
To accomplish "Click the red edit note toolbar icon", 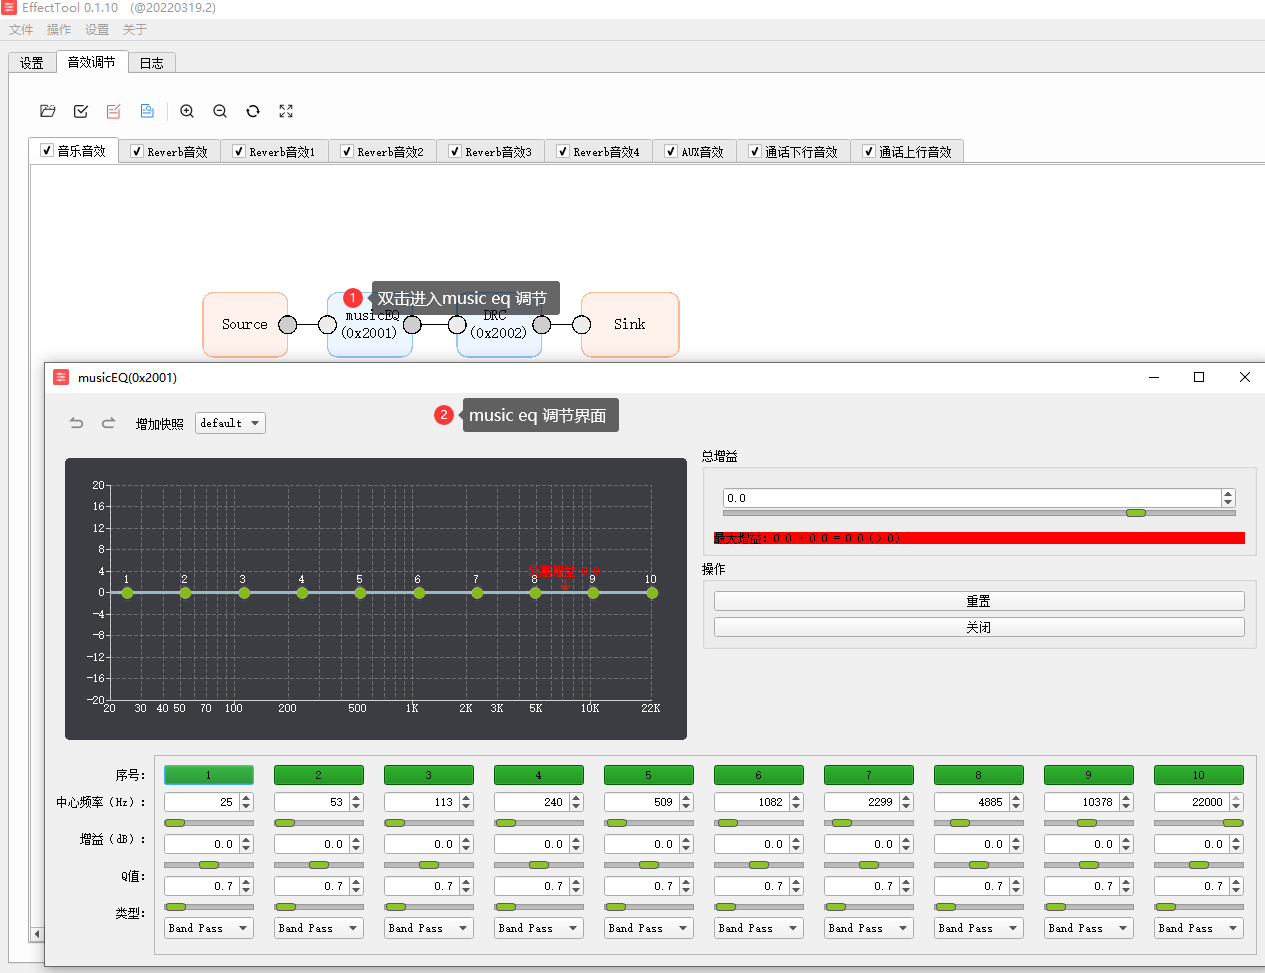I will click(x=114, y=111).
